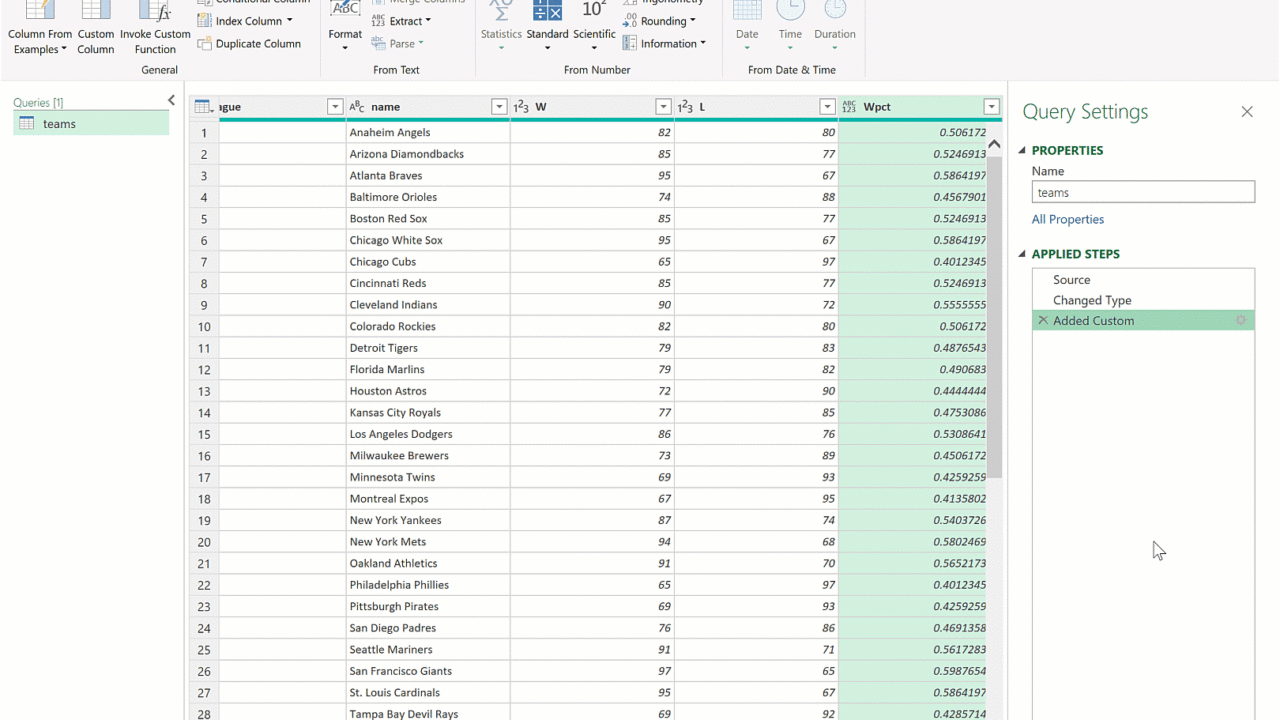Expand the Index Column dropdown
Viewport: 1280px width, 720px height.
click(289, 21)
